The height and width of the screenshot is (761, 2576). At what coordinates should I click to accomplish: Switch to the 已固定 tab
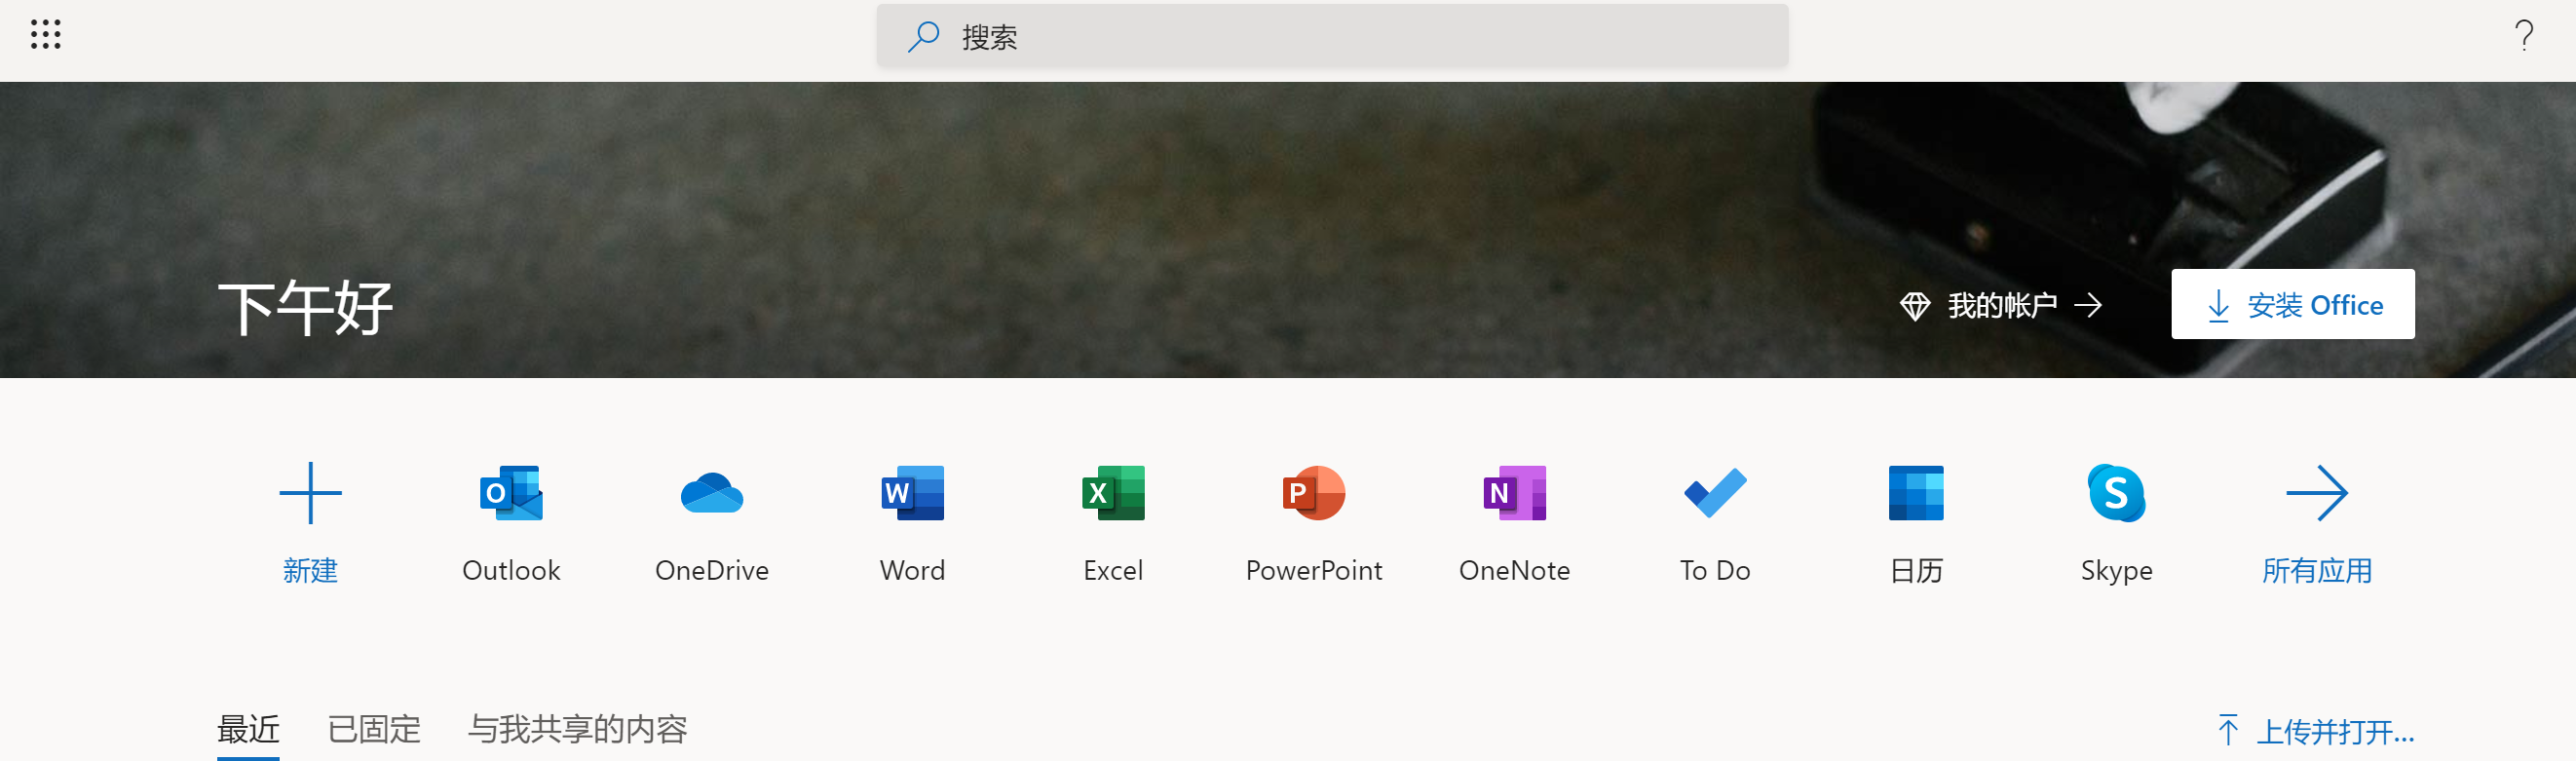[374, 729]
